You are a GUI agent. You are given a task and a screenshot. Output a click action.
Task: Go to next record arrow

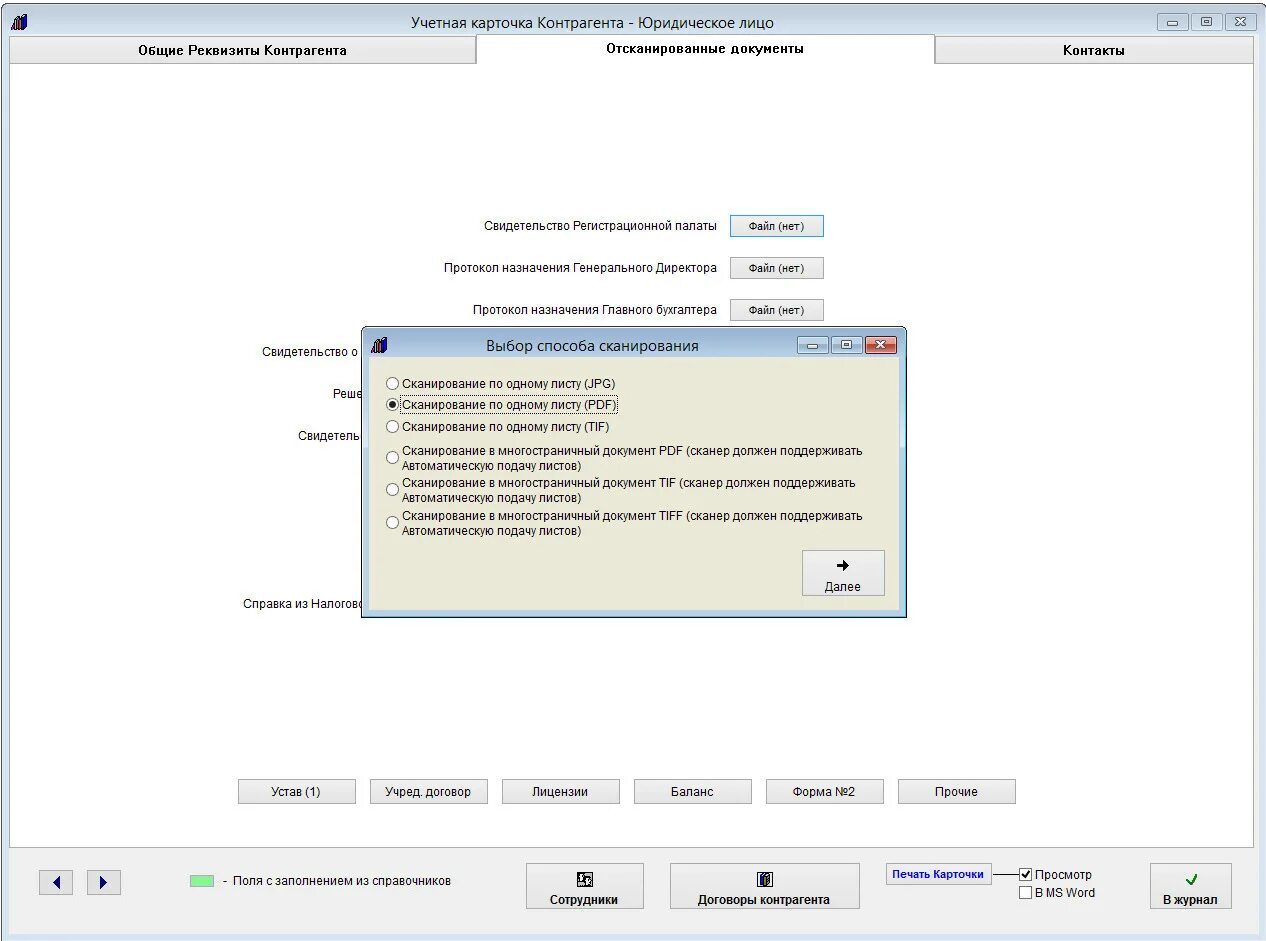click(104, 882)
